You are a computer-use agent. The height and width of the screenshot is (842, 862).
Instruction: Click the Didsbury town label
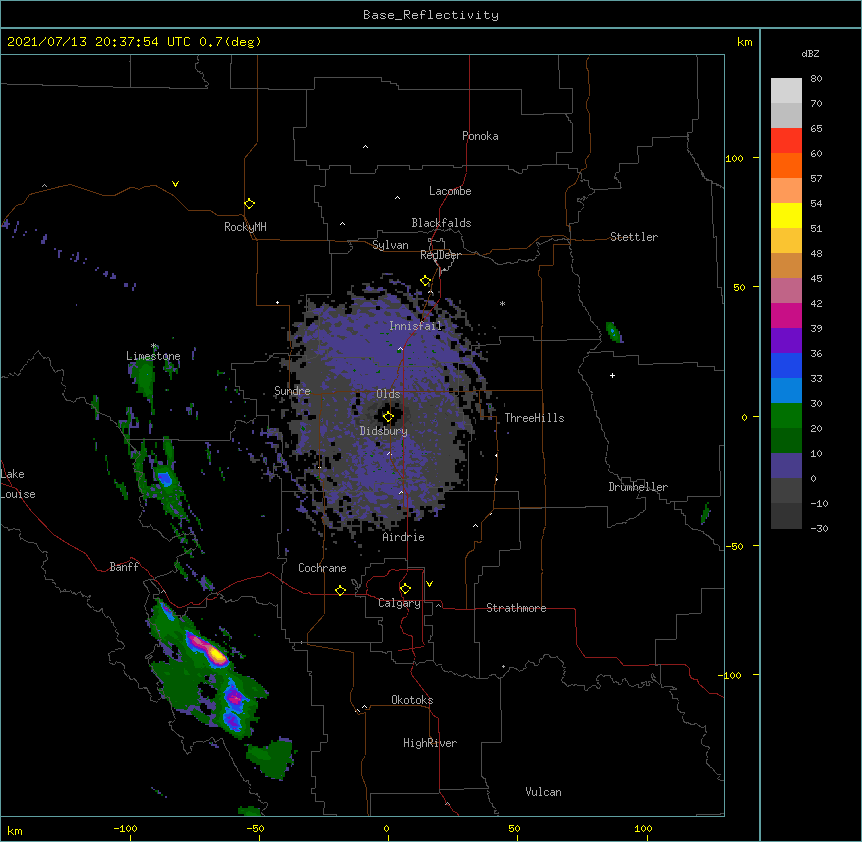(384, 431)
